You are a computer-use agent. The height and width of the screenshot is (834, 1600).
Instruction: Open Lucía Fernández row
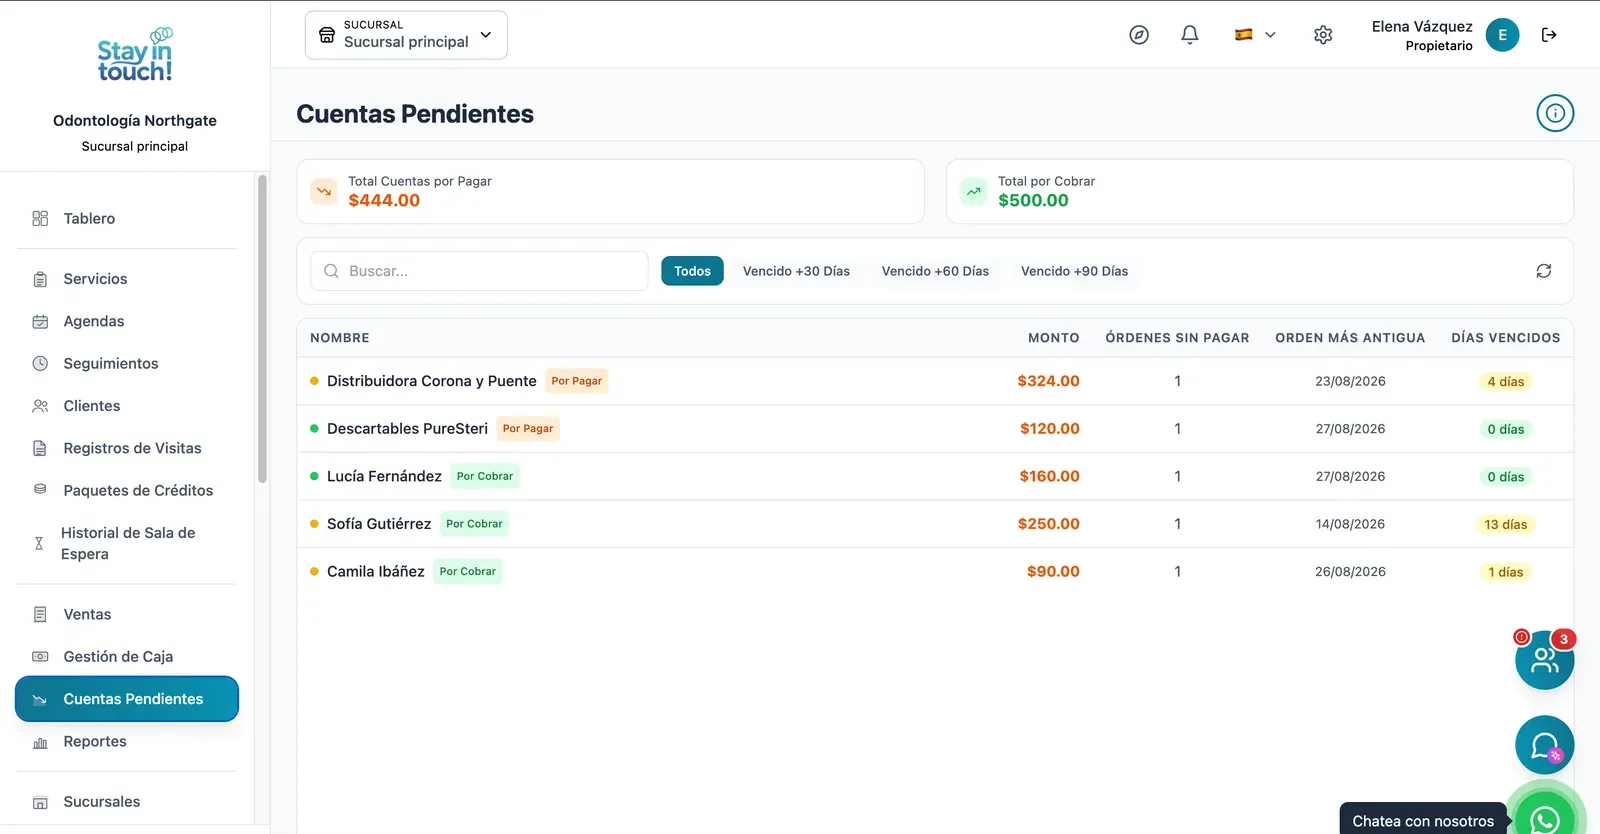(x=935, y=476)
